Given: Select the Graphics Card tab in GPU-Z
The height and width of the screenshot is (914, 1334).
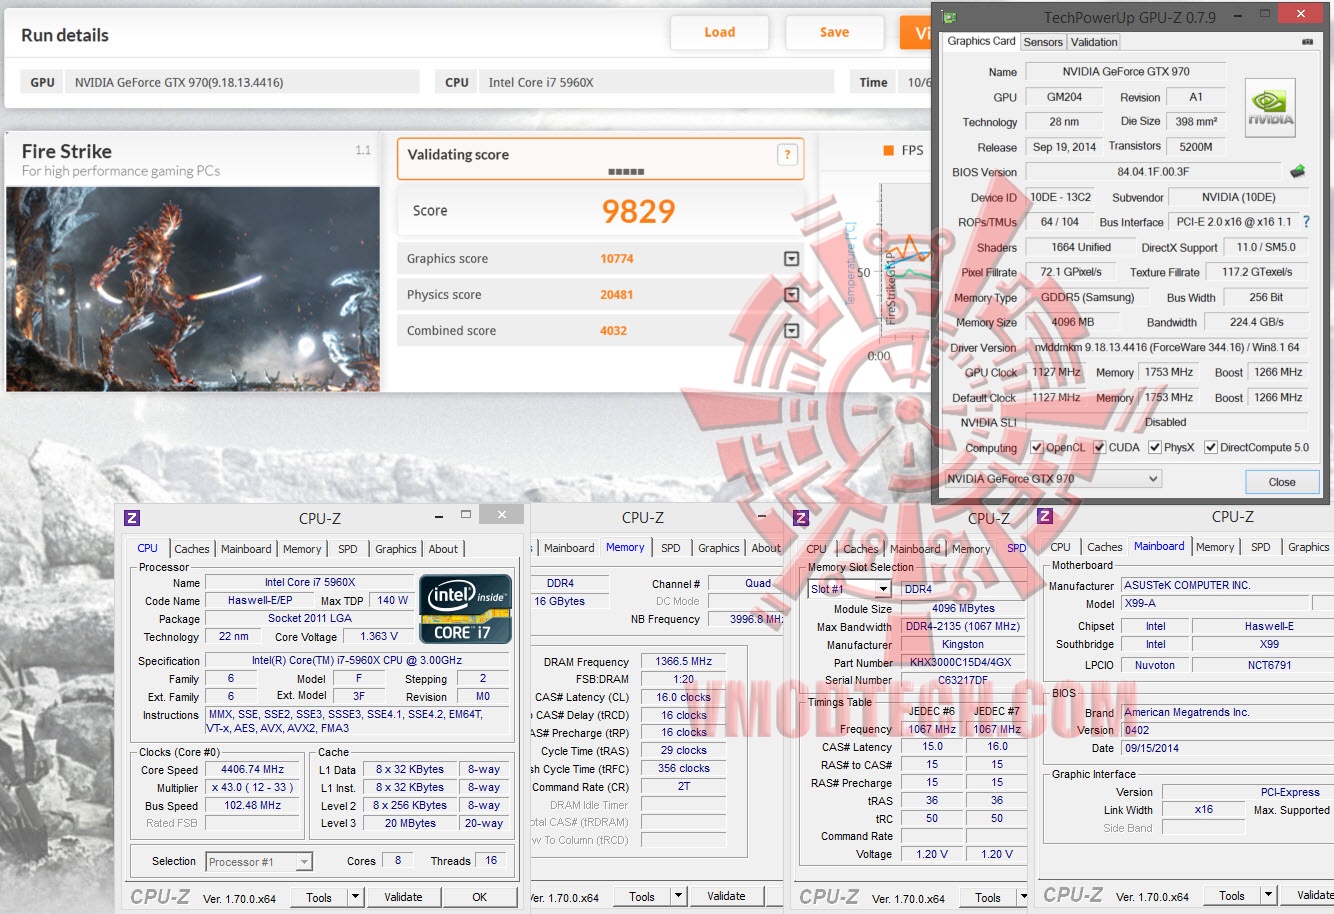Looking at the screenshot, I should [x=981, y=41].
